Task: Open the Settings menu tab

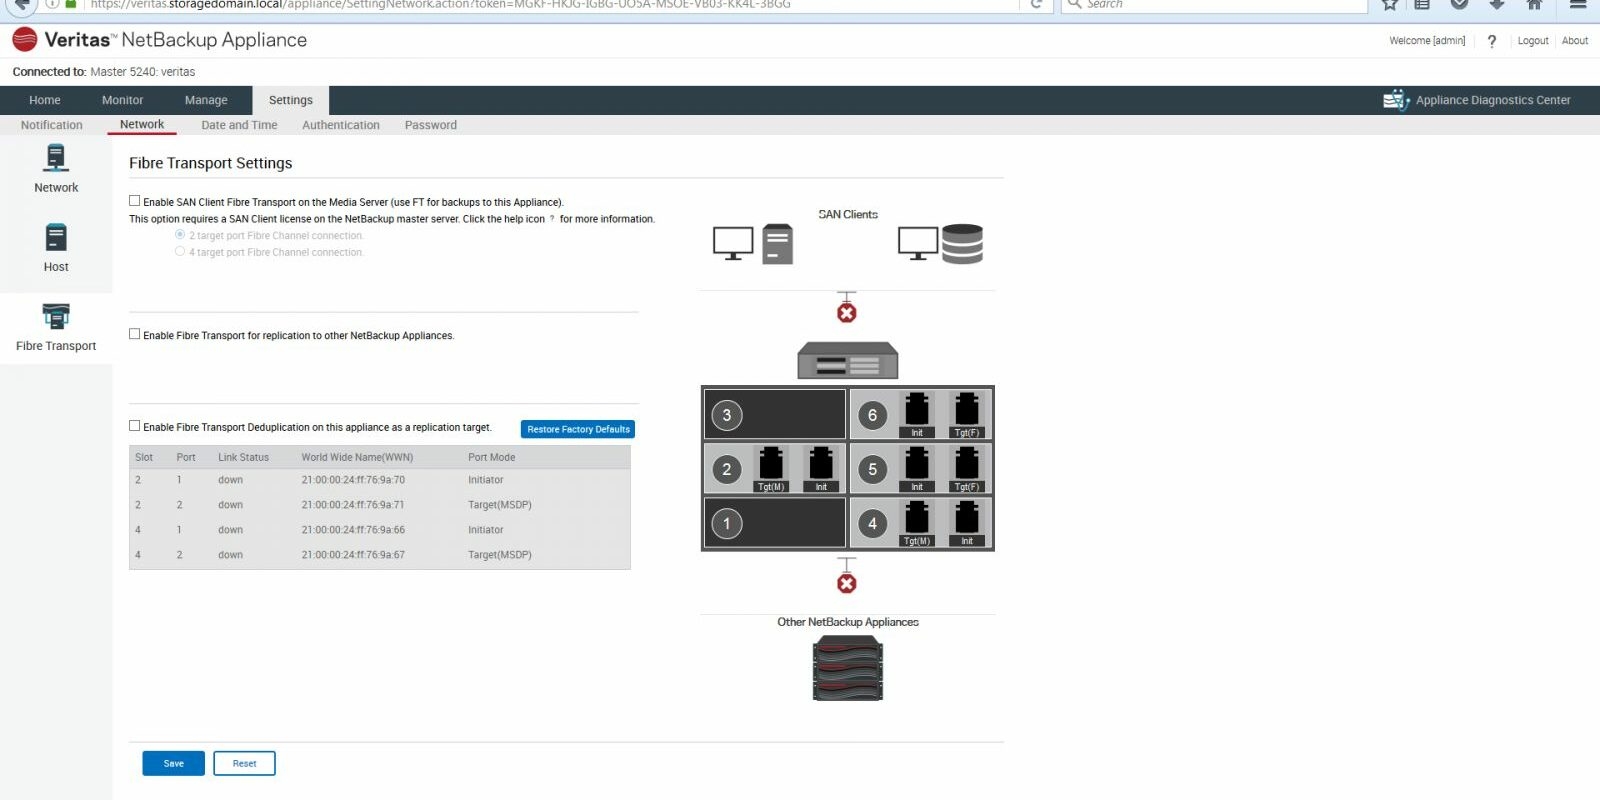Action: [x=291, y=100]
